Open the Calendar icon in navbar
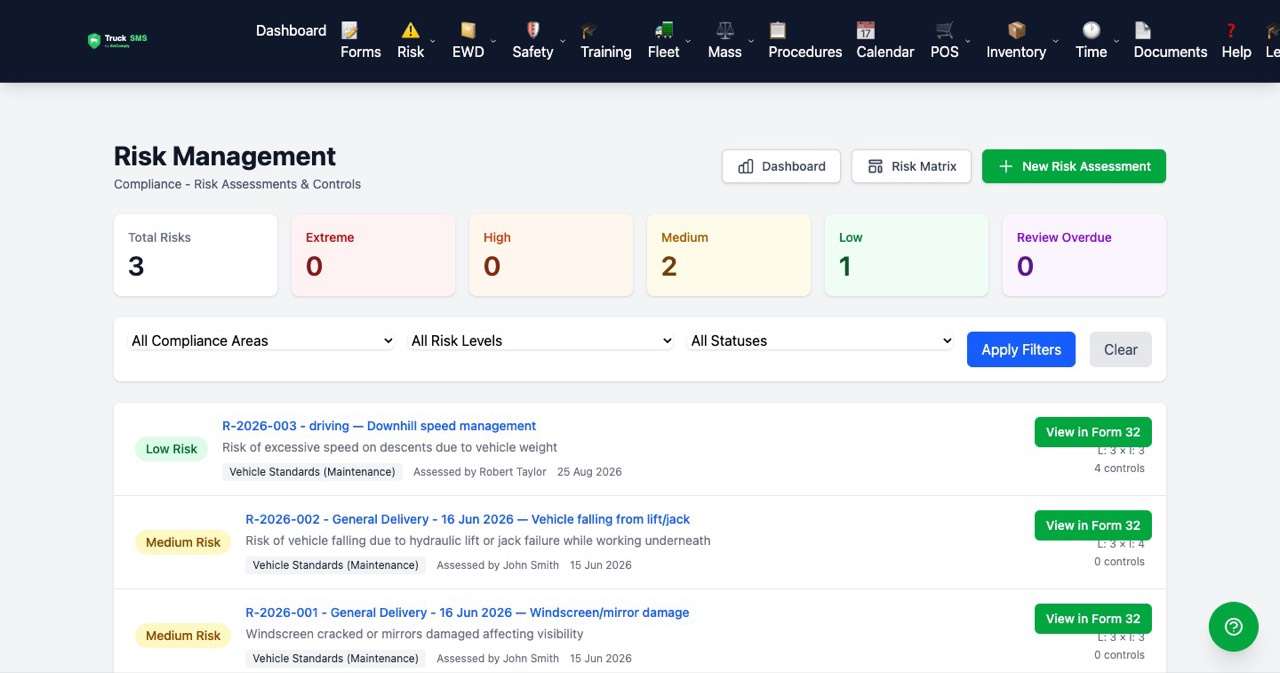This screenshot has width=1280, height=673. (x=866, y=31)
